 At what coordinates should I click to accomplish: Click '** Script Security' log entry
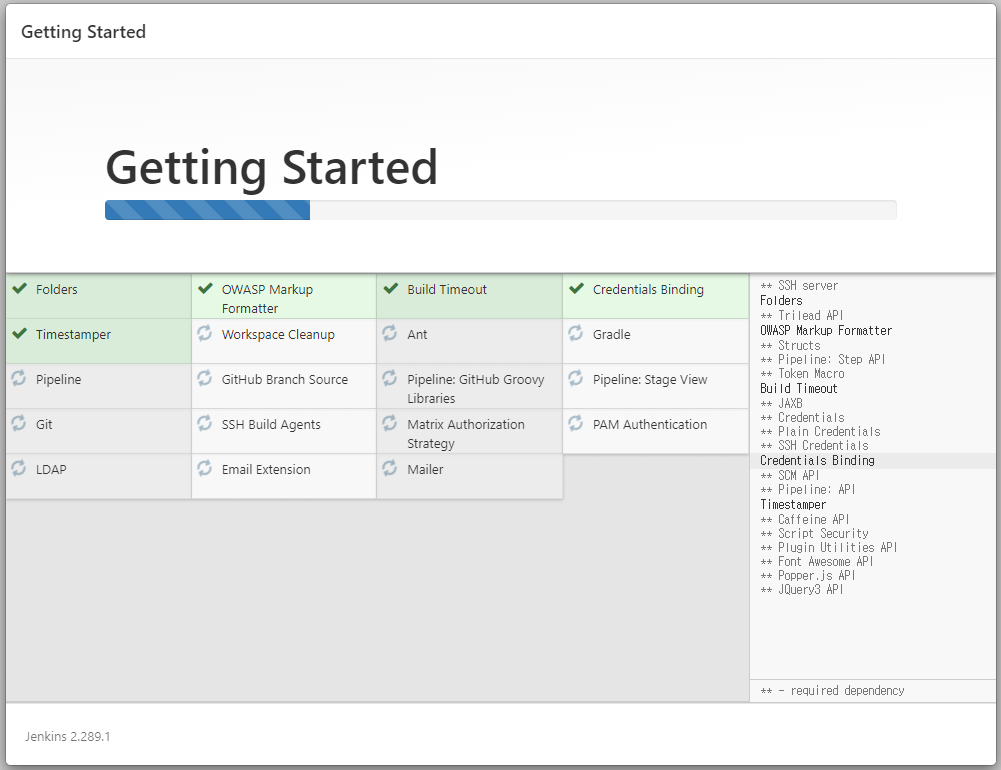(x=815, y=533)
